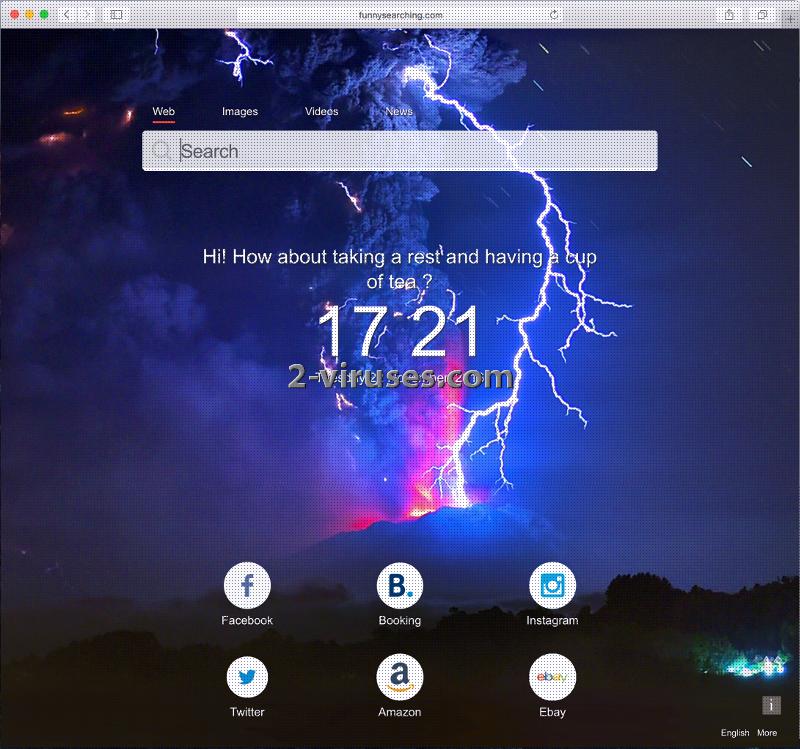Click the funnysearching.com address bar
The height and width of the screenshot is (749, 800).
point(400,15)
